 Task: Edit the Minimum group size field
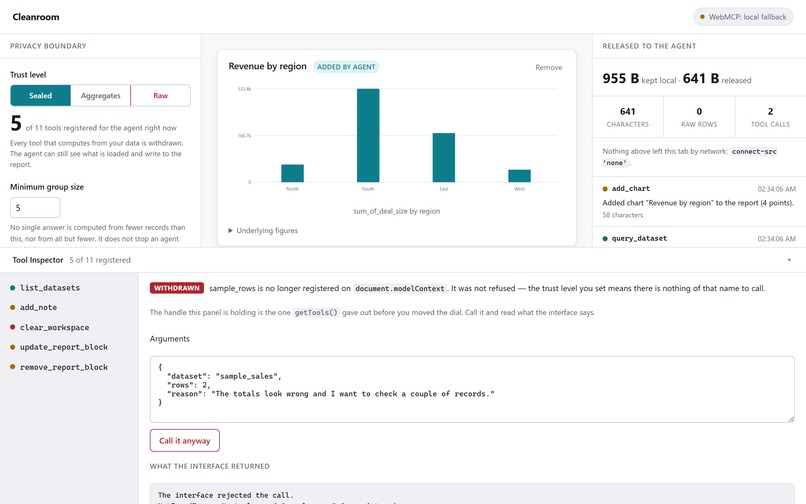pos(35,208)
